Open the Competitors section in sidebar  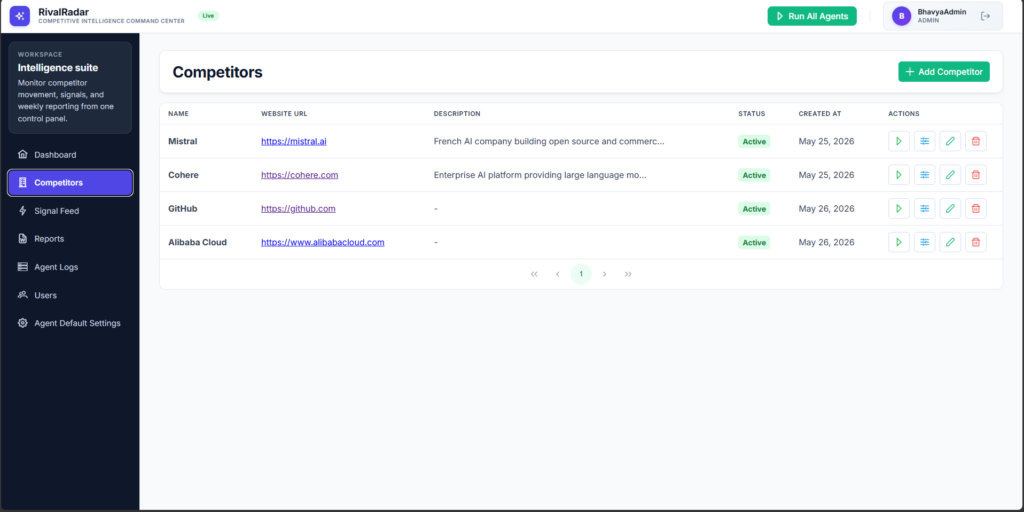[70, 183]
